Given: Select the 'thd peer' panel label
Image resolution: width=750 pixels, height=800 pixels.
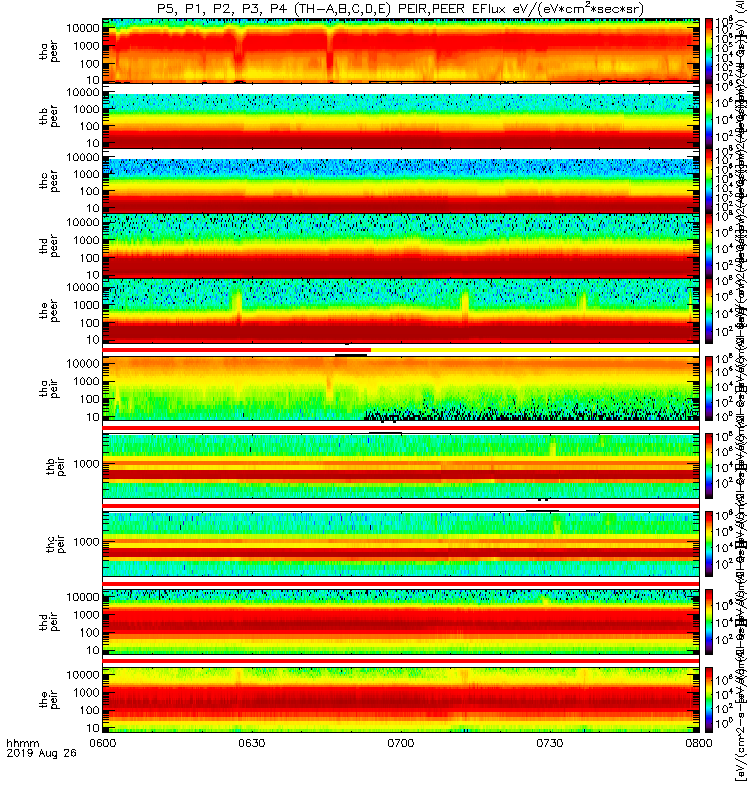Looking at the screenshot, I should pos(49,246).
